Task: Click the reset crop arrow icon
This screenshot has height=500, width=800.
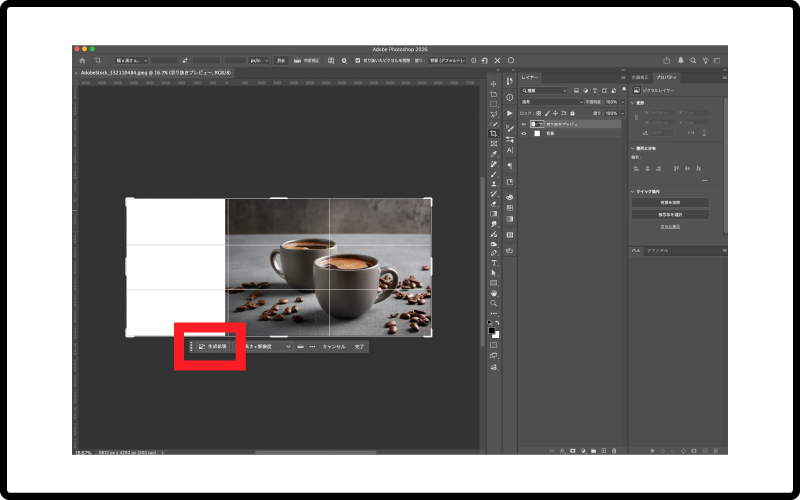Action: (485, 60)
